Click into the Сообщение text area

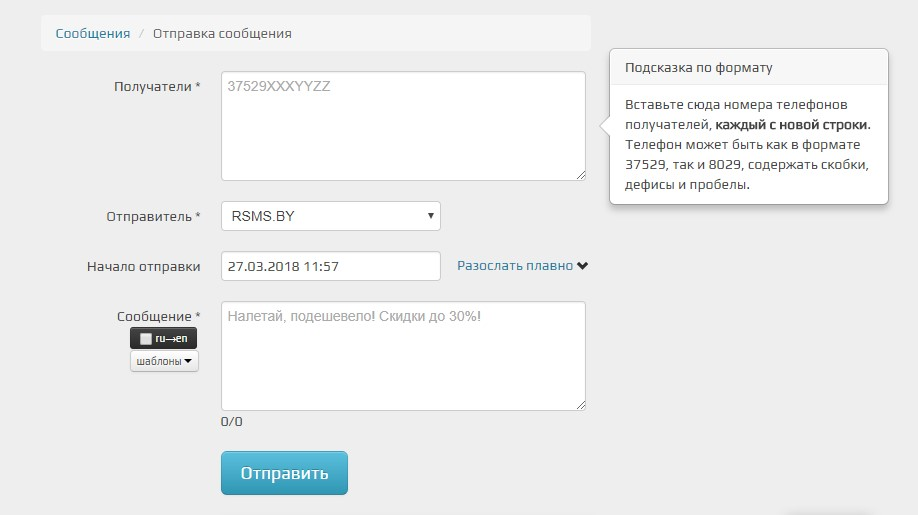(x=402, y=356)
